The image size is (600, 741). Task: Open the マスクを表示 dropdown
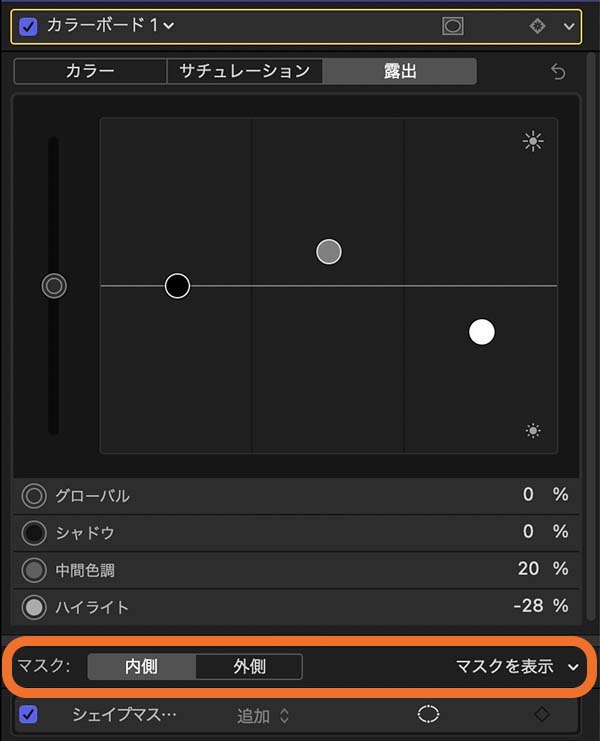coord(517,666)
